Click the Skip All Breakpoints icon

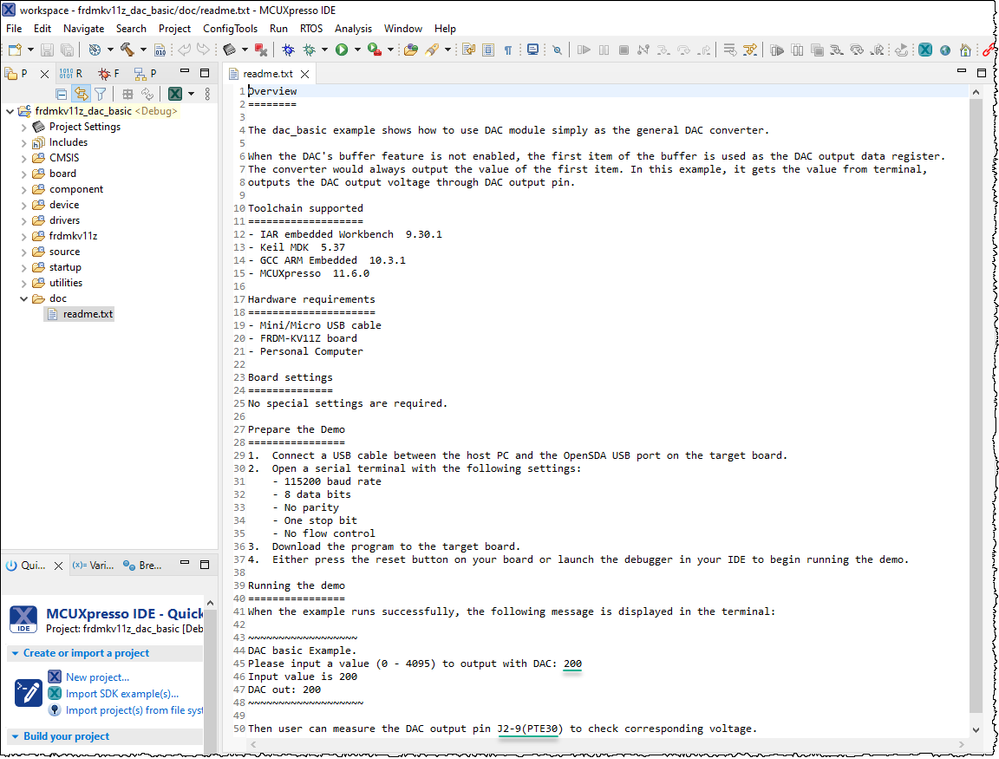pyautogui.click(x=557, y=50)
